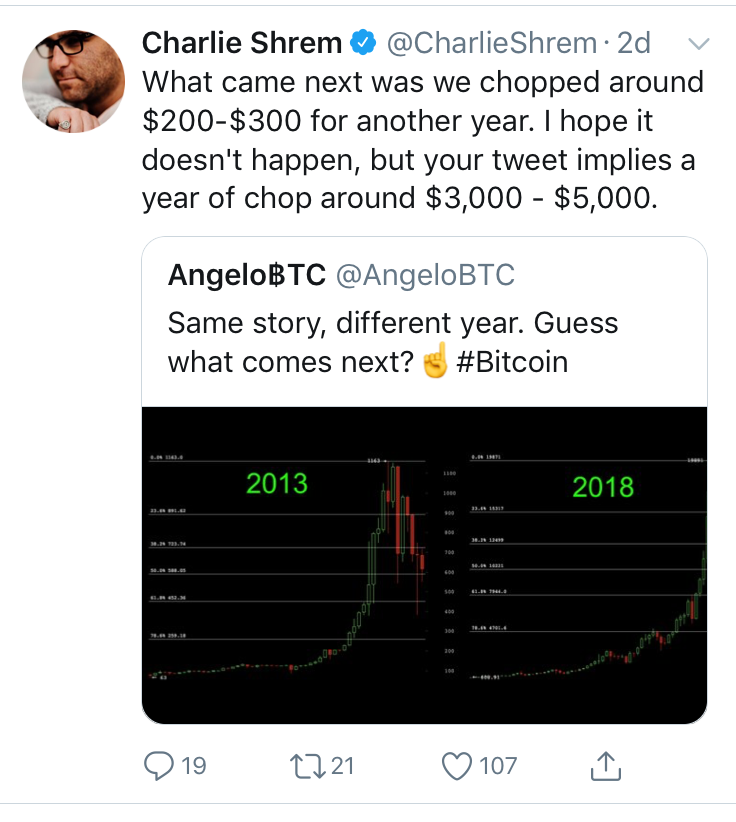
Task: Click the blue verified badge
Action: (x=361, y=43)
